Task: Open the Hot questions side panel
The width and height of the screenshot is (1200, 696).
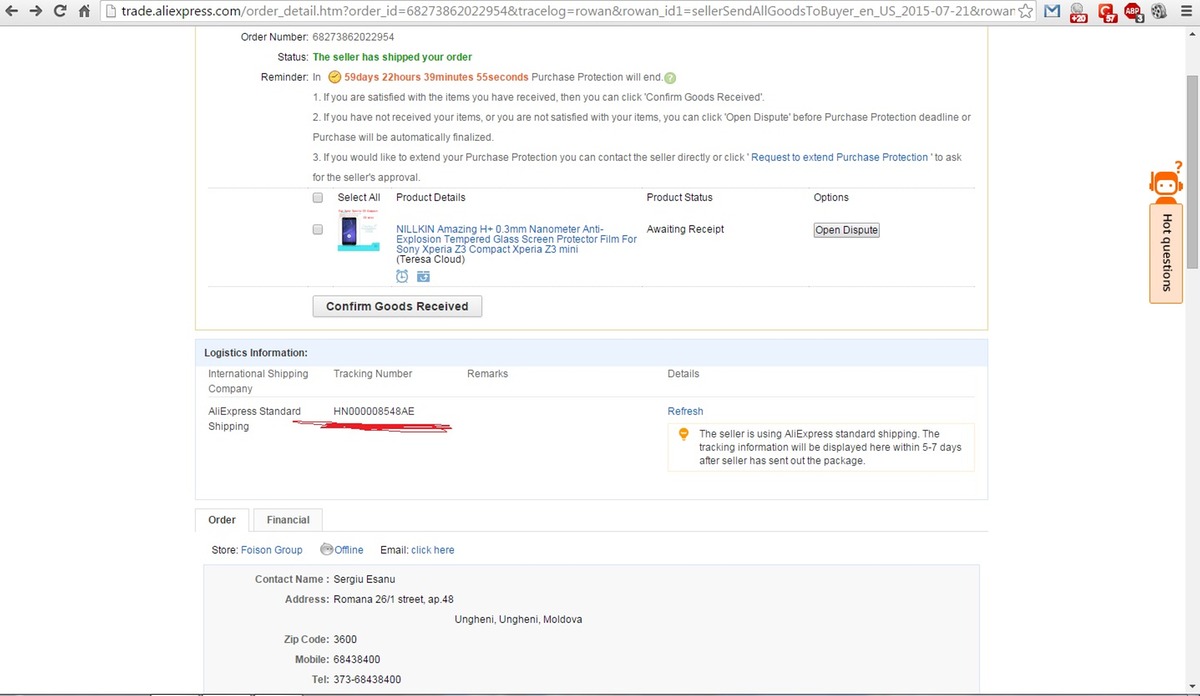Action: (x=1166, y=253)
